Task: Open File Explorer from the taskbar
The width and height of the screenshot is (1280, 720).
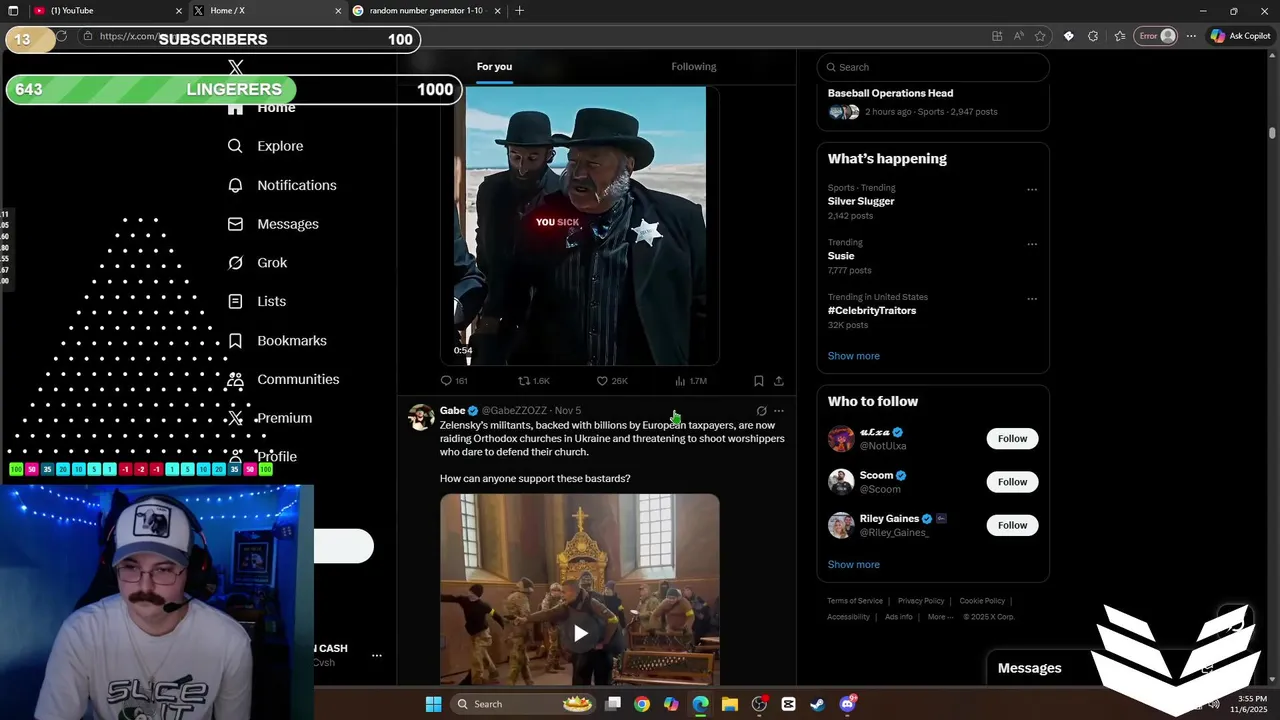Action: (x=729, y=704)
